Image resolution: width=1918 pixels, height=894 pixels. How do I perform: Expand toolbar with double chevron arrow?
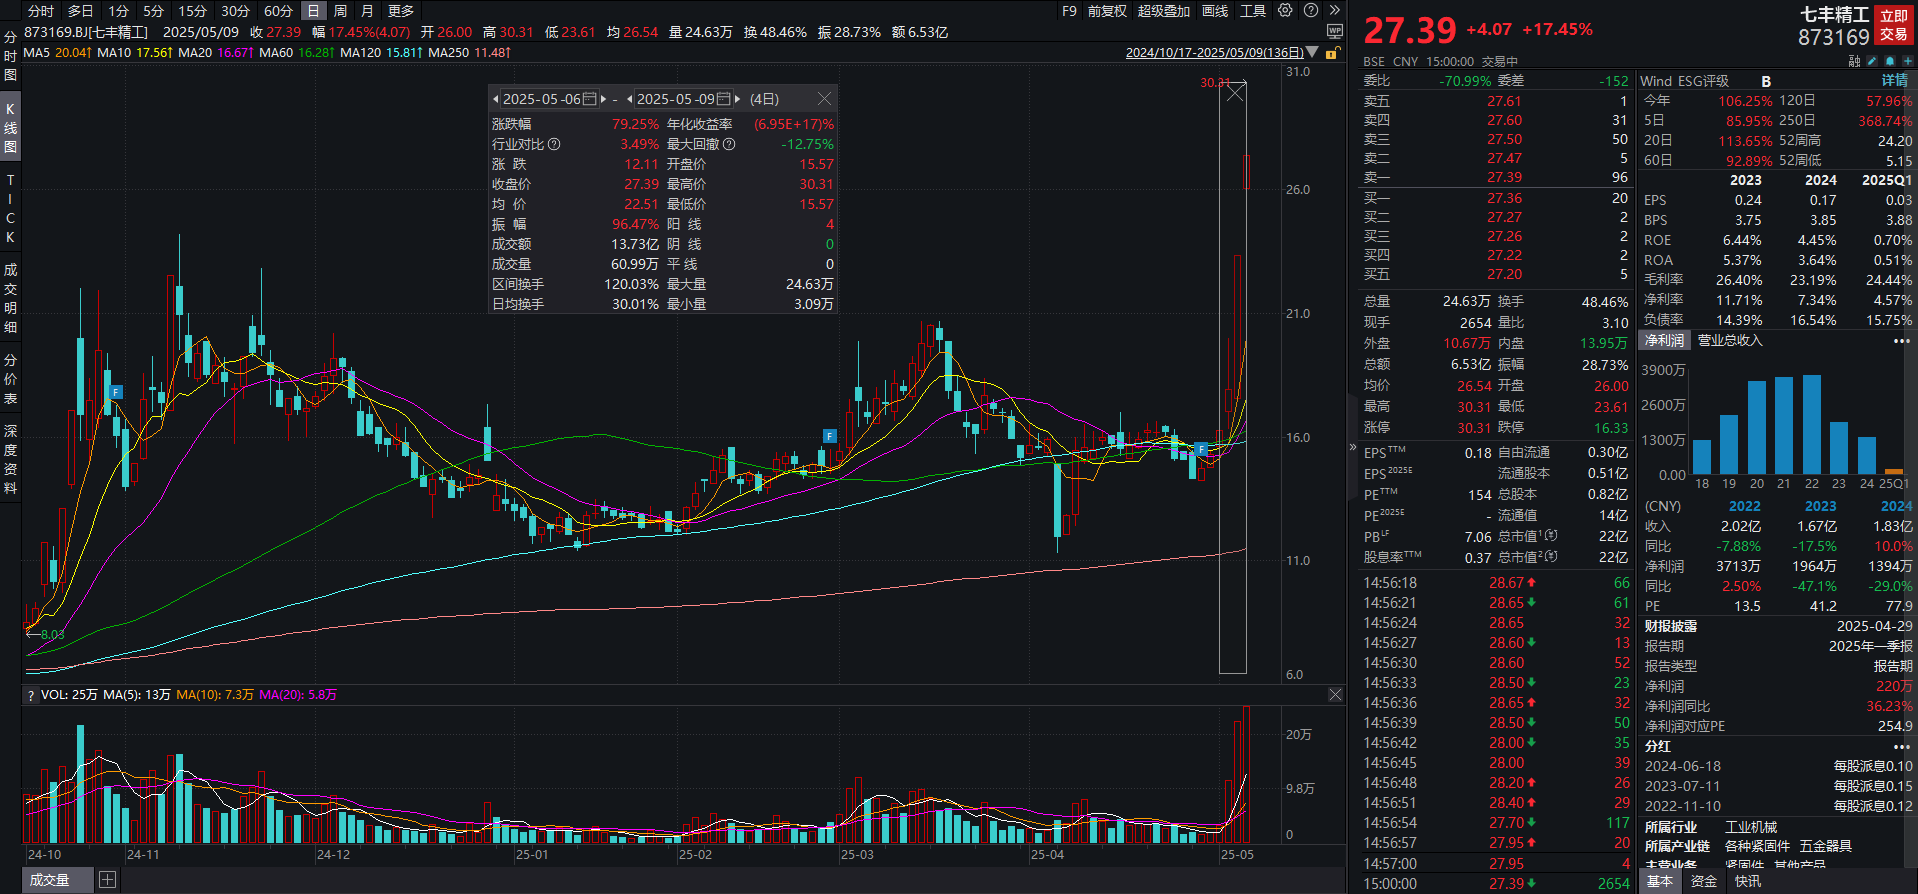click(1334, 11)
